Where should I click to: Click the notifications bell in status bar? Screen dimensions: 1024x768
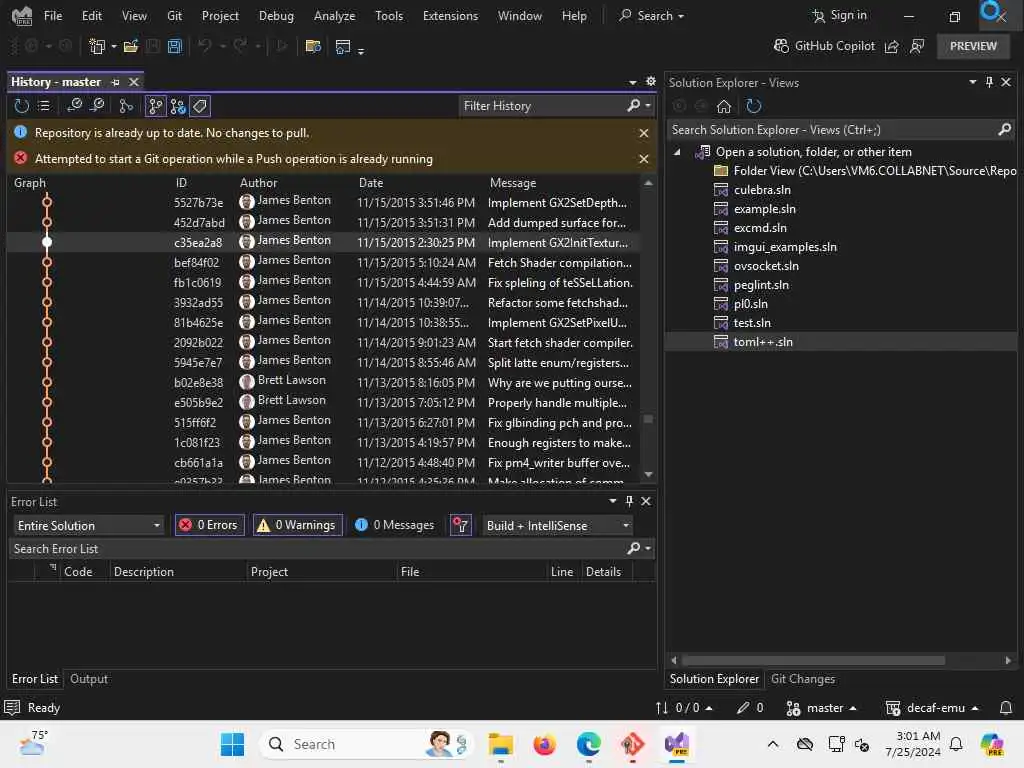click(x=1006, y=708)
